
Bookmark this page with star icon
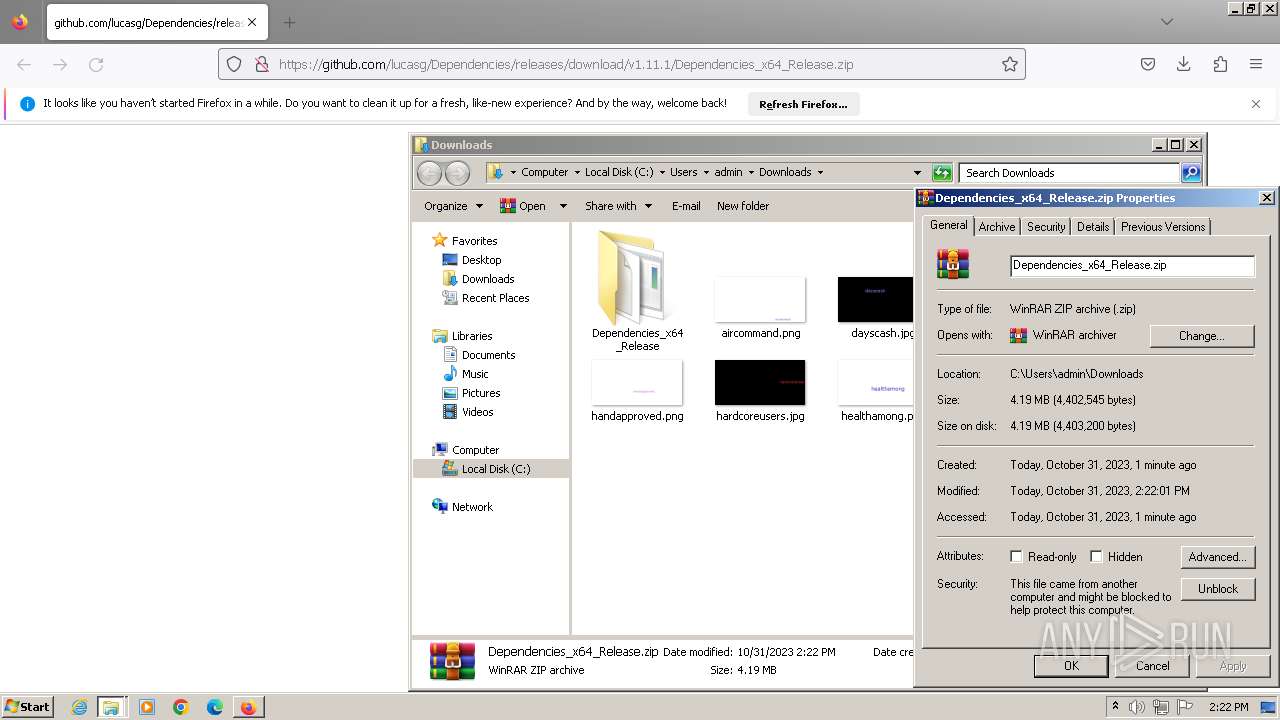(1010, 64)
